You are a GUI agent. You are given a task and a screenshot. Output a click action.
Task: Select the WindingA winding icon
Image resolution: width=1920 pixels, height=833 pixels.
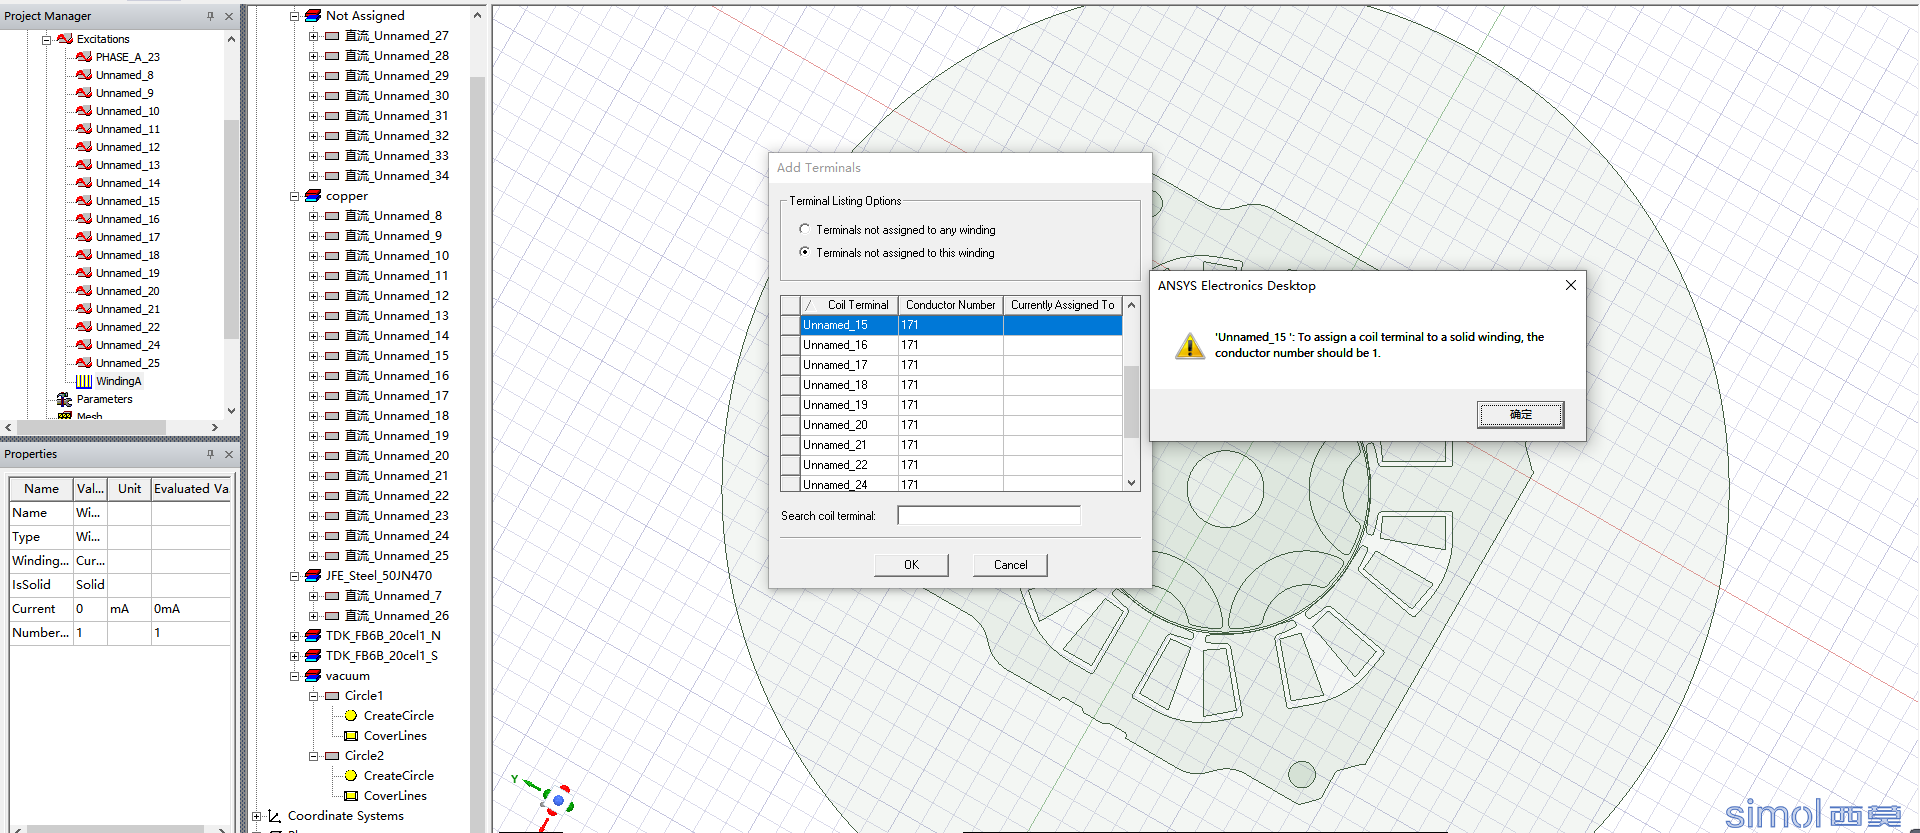click(x=84, y=381)
